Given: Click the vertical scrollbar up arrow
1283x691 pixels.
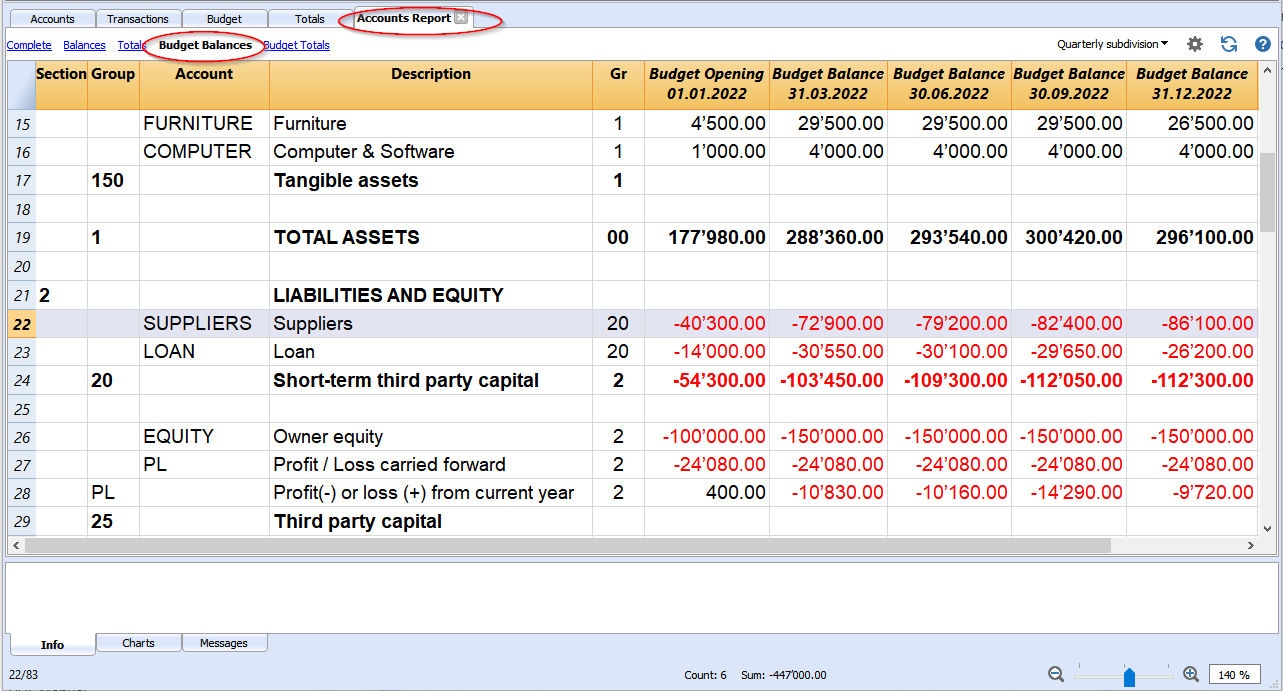Looking at the screenshot, I should [x=1267, y=70].
